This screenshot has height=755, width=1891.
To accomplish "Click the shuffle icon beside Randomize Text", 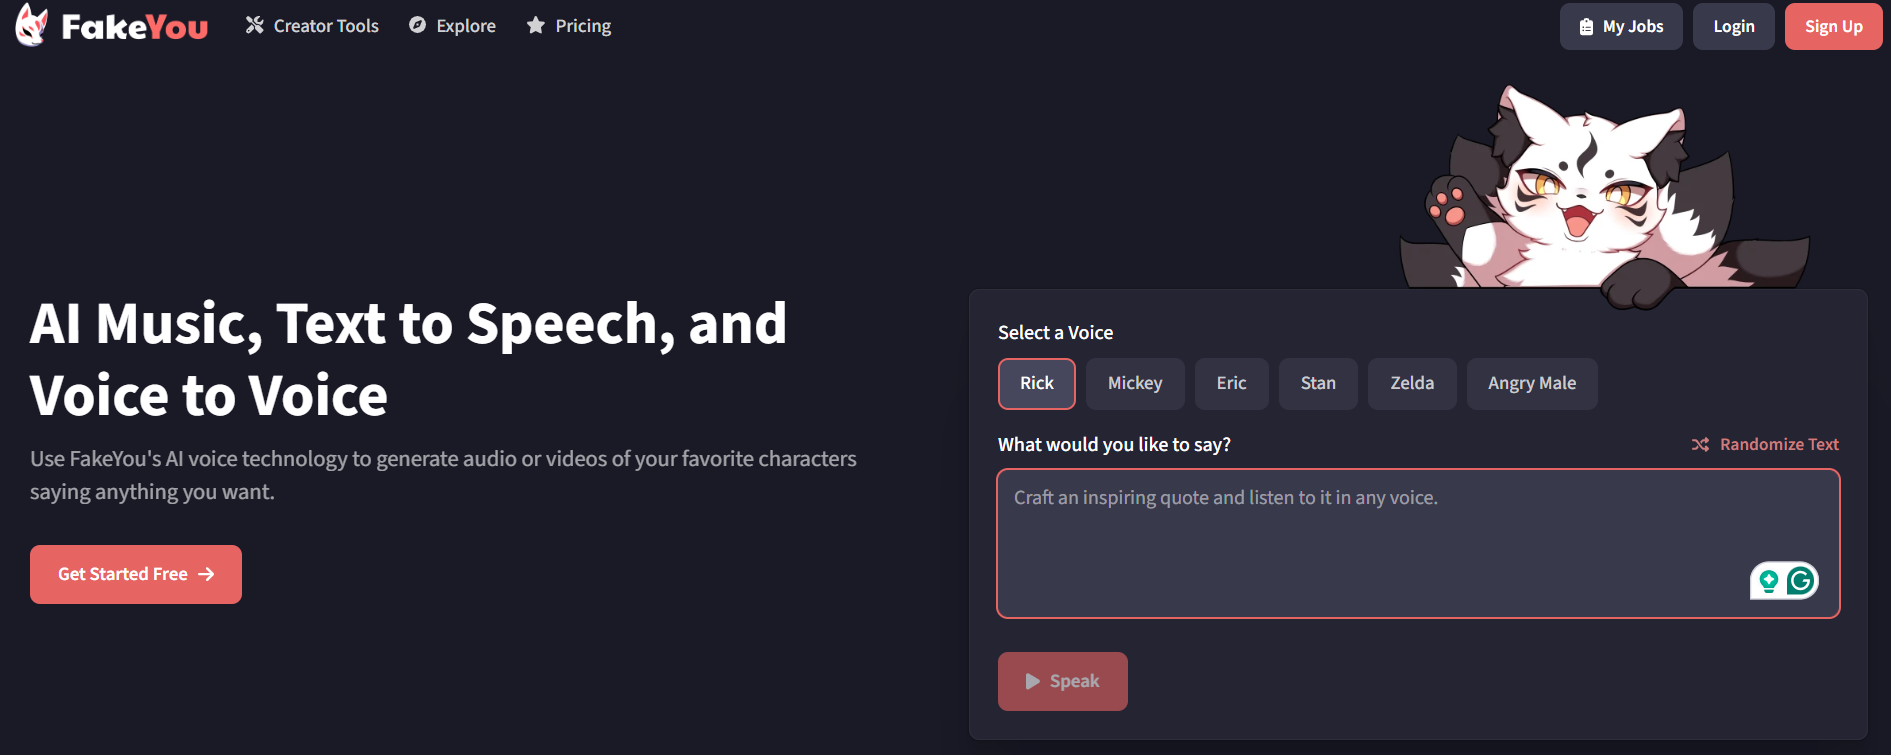I will [1700, 445].
